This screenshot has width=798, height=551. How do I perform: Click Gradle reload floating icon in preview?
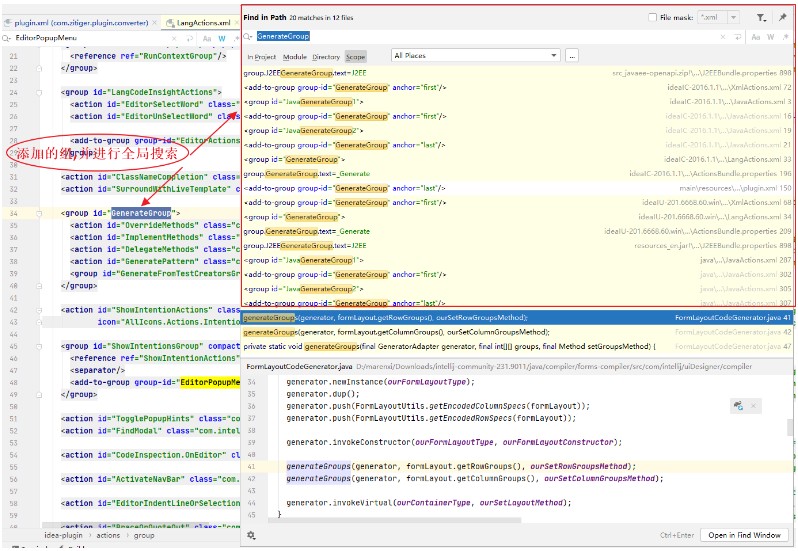(x=738, y=405)
